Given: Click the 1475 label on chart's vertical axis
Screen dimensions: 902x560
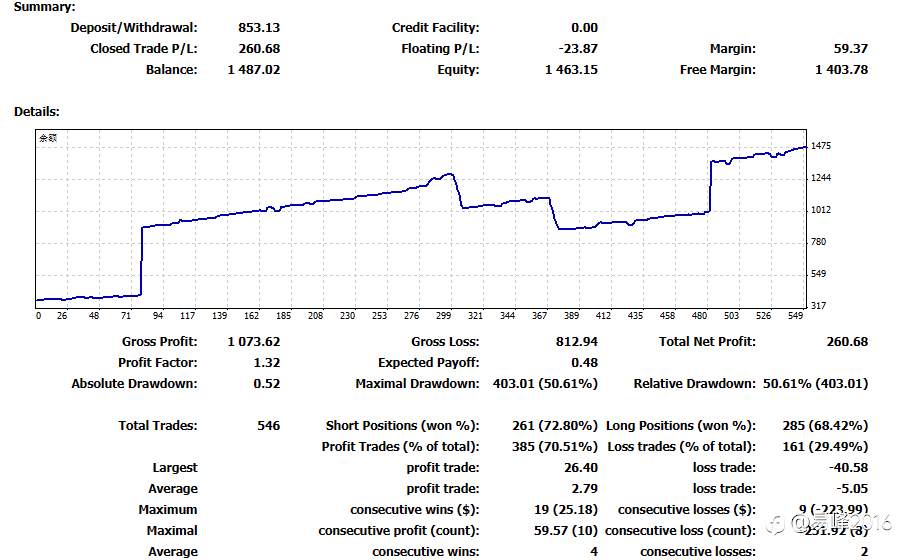Looking at the screenshot, I should pos(821,146).
